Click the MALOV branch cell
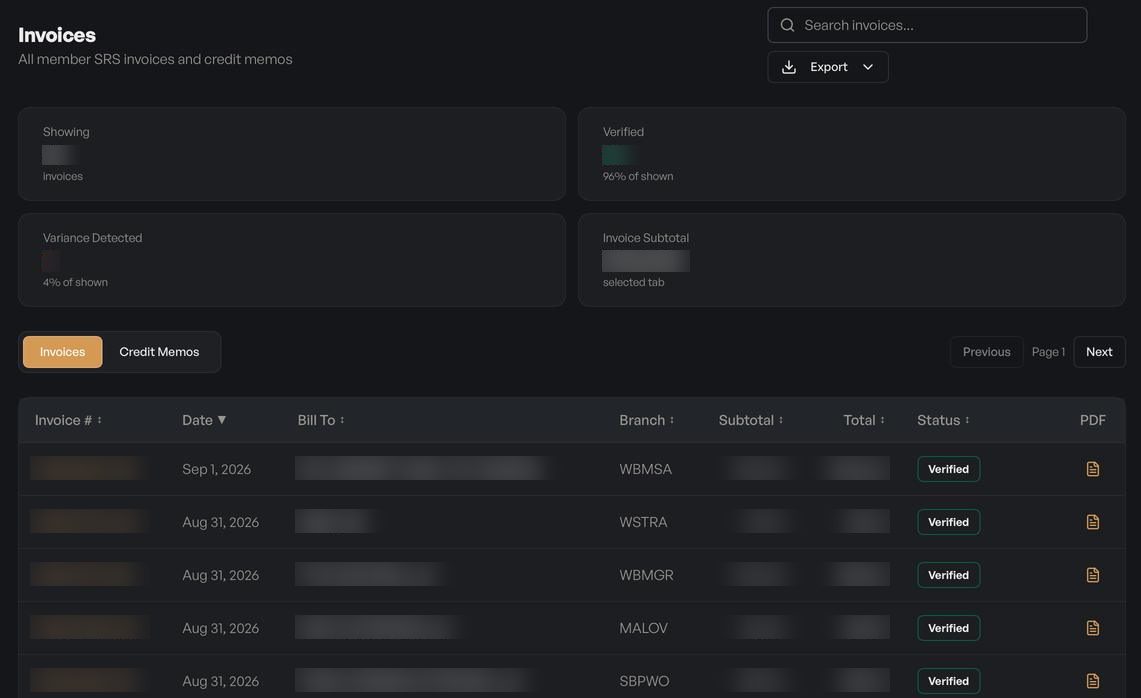 pyautogui.click(x=643, y=628)
